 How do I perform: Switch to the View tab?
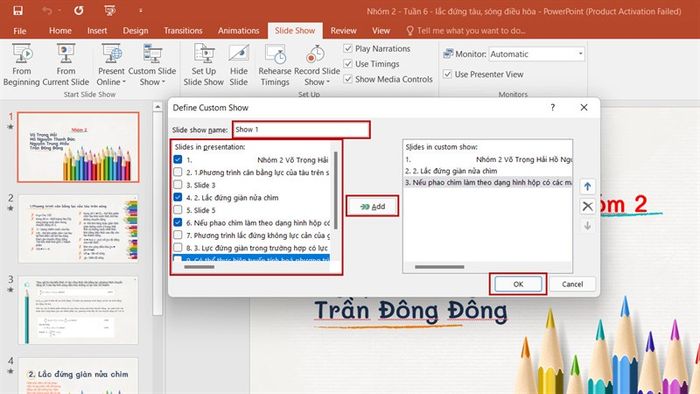381,30
